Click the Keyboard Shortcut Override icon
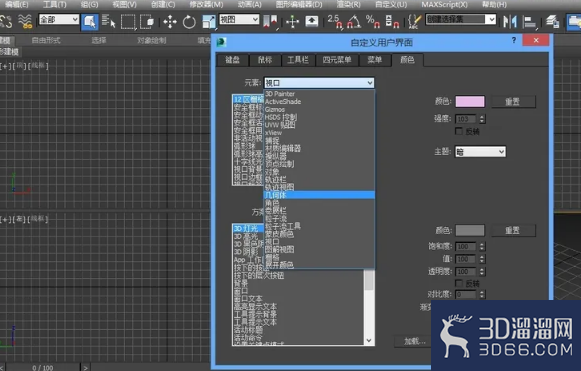Screen dimensions: 581x371 [312, 21]
